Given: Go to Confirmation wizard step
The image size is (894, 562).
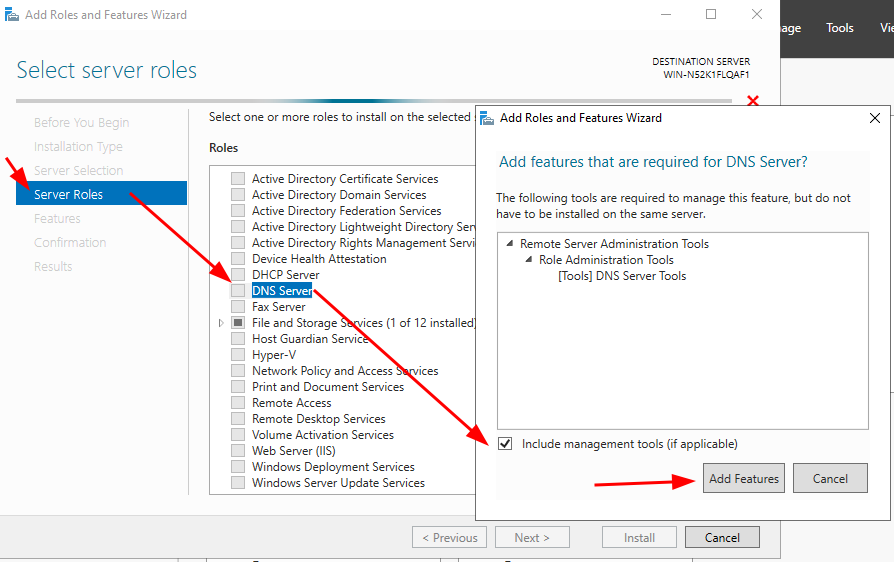Looking at the screenshot, I should click(x=70, y=242).
